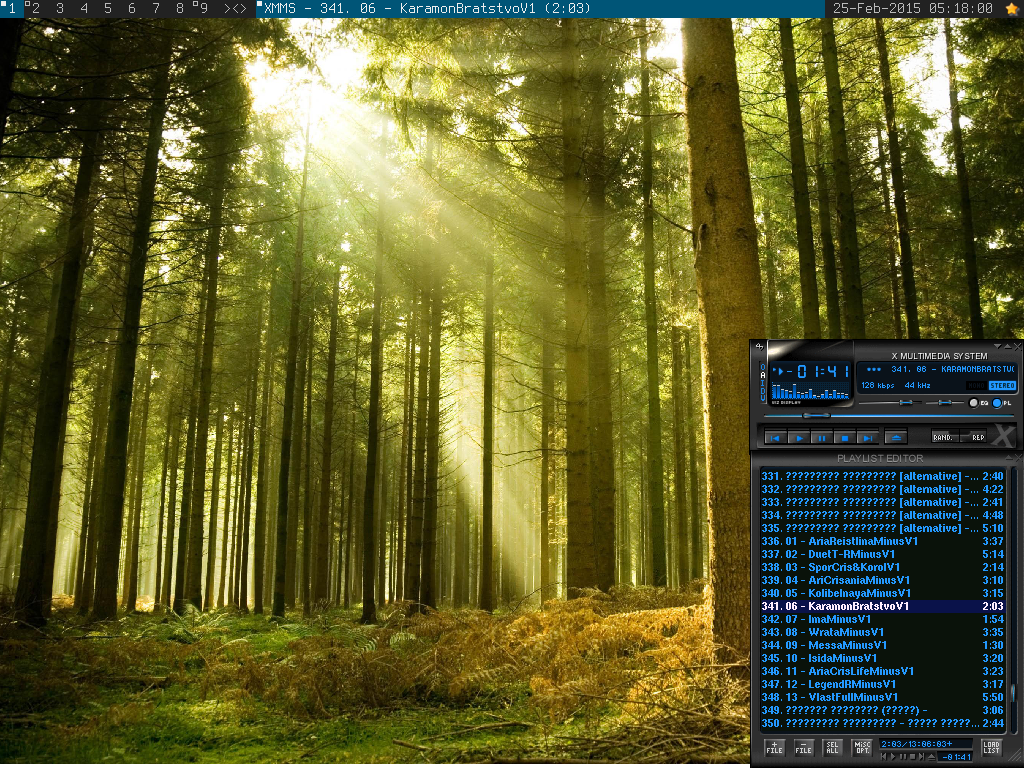The width and height of the screenshot is (1024, 768).
Task: Go to previous track in XMMS main window
Action: click(775, 438)
